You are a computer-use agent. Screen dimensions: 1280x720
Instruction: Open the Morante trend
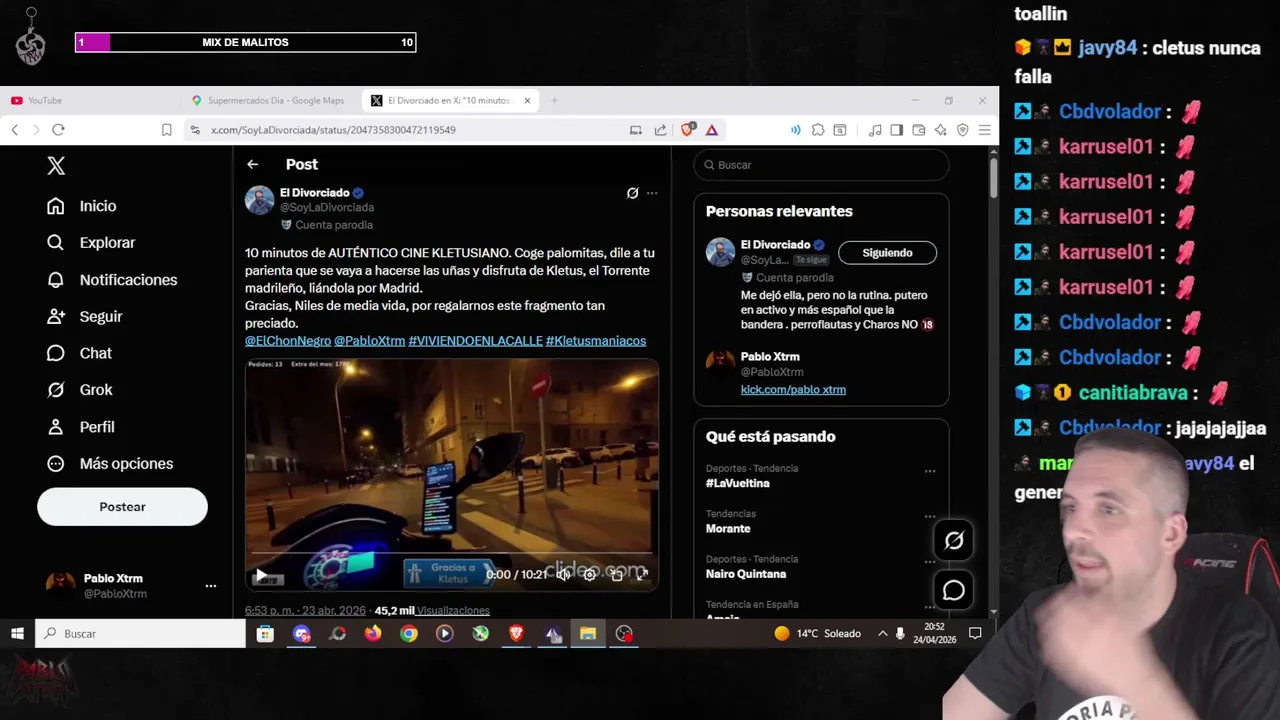pyautogui.click(x=728, y=529)
